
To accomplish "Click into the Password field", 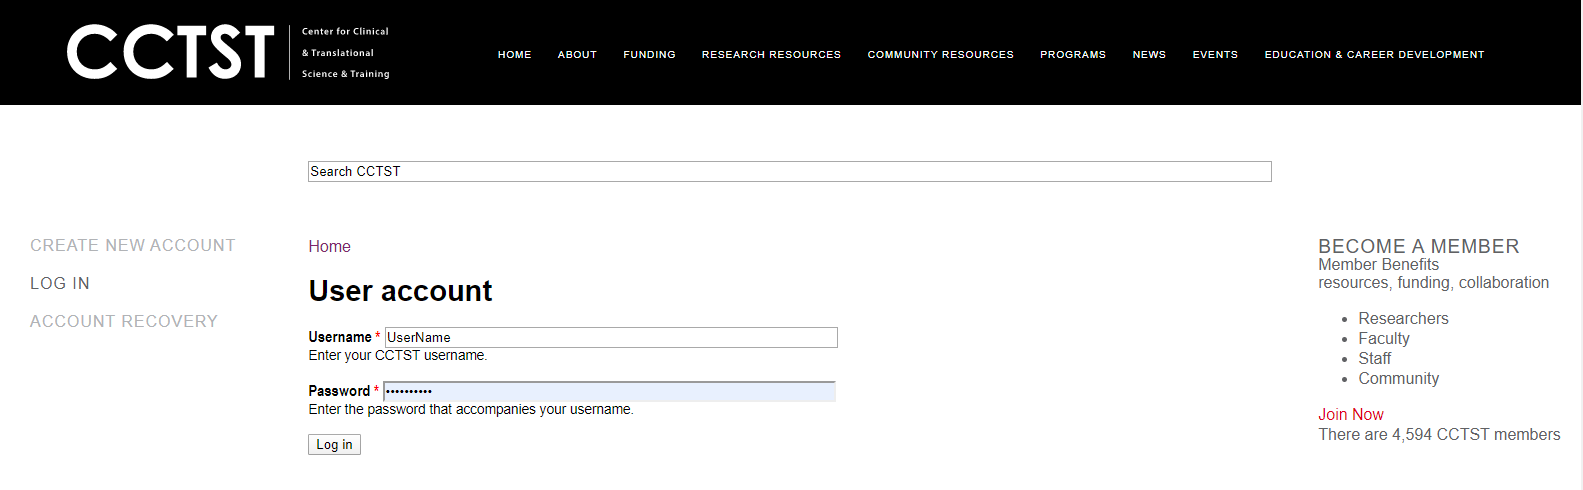I will tap(610, 391).
